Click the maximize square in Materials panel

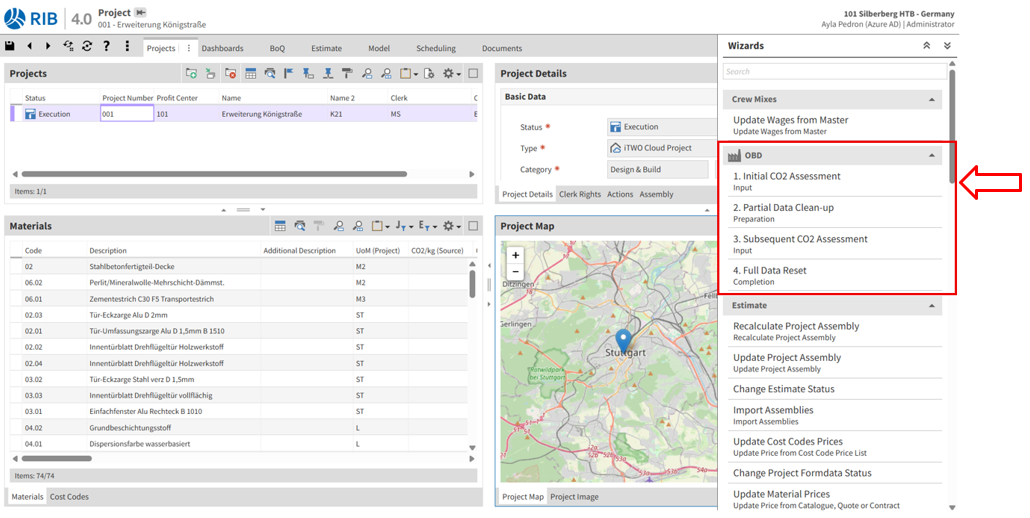coord(473,226)
